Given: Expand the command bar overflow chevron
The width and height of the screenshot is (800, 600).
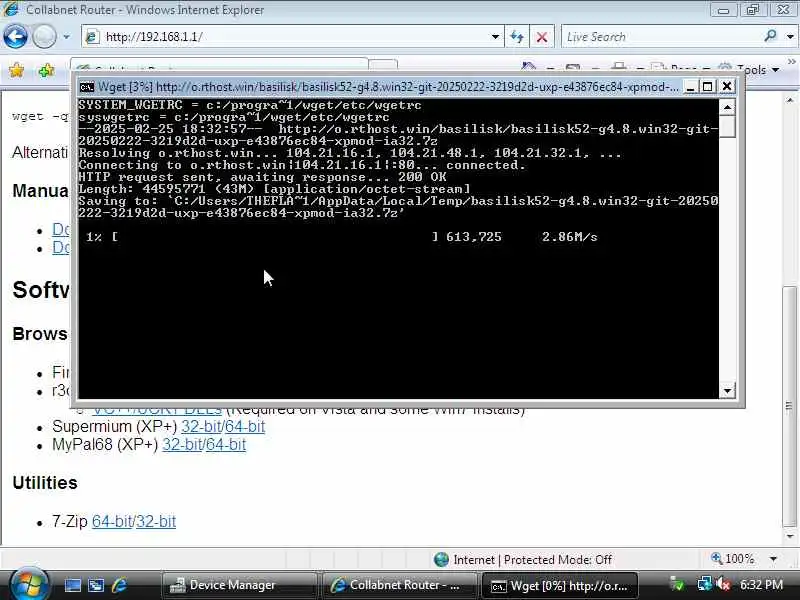Looking at the screenshot, I should point(791,62).
